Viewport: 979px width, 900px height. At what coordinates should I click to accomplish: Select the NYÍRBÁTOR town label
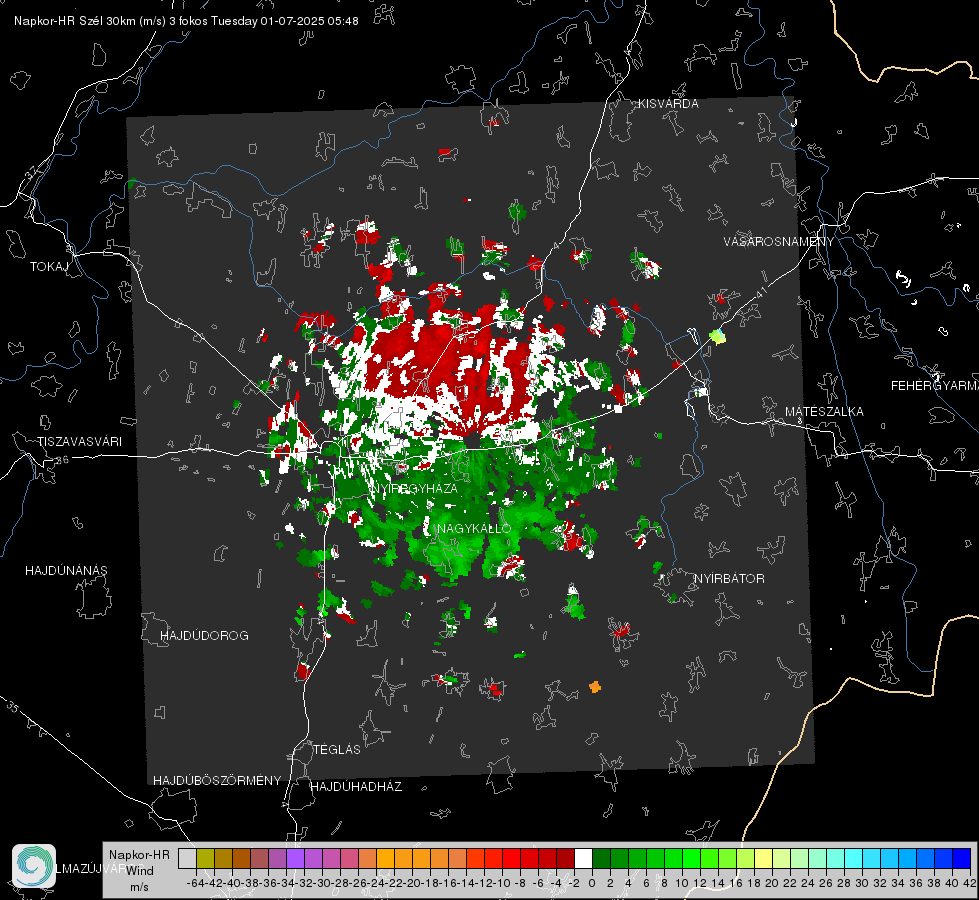click(729, 579)
